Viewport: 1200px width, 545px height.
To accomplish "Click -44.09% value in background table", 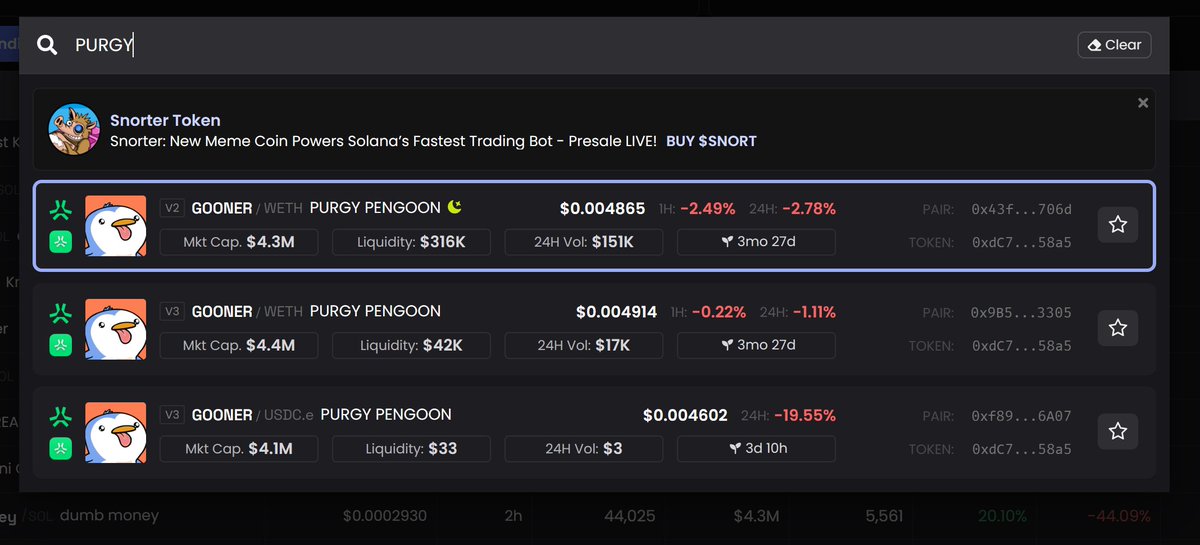I will 1118,516.
